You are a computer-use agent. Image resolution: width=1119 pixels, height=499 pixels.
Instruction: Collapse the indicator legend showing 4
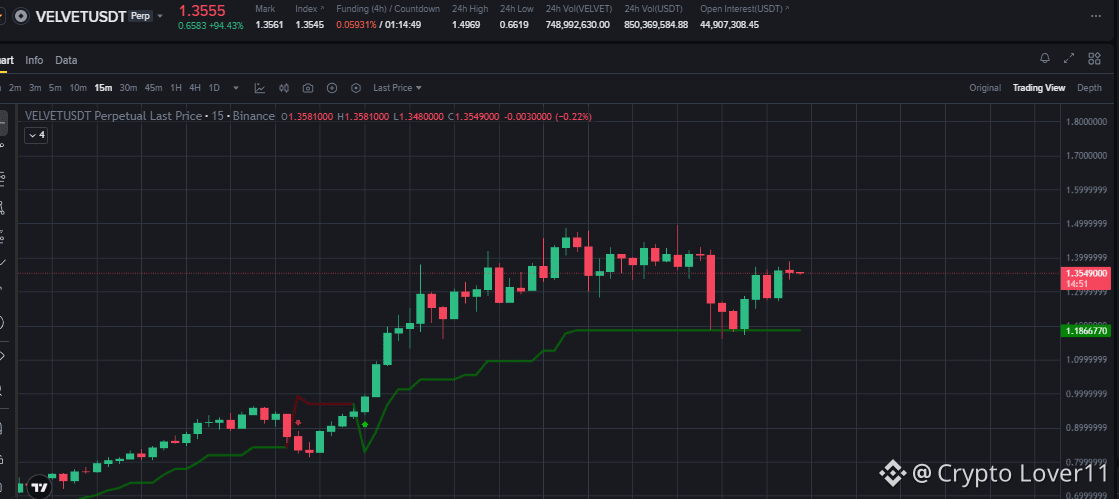point(36,135)
